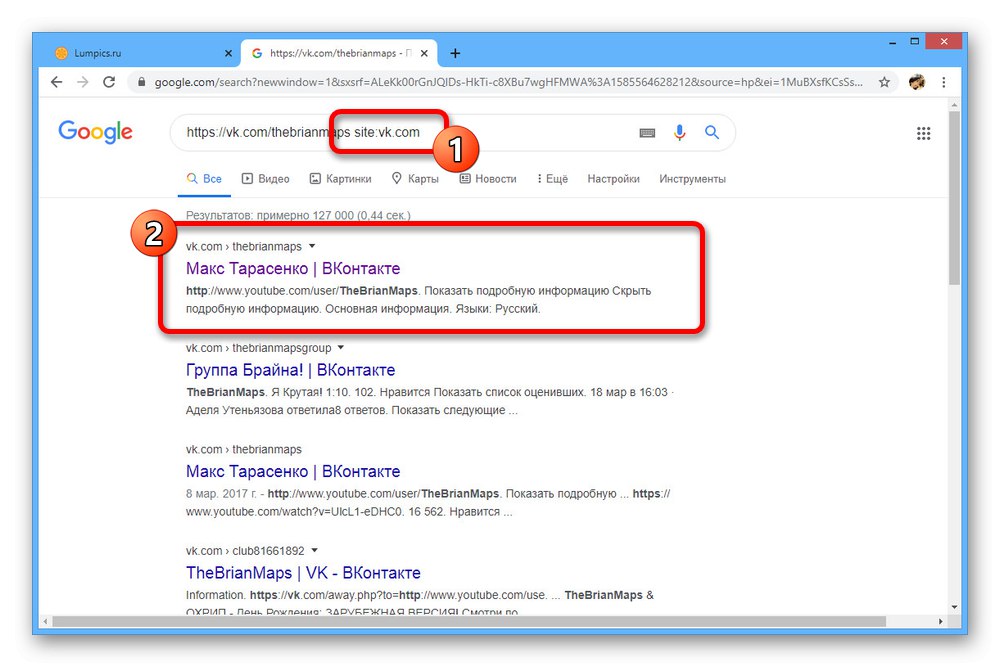Open the Chrome three-dot menu

click(x=944, y=82)
